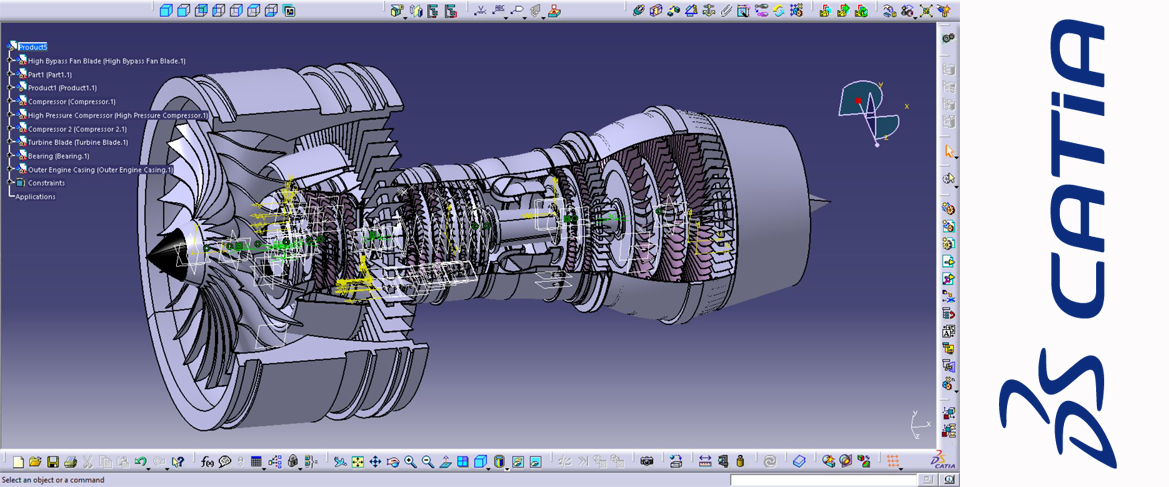The width and height of the screenshot is (1169, 487).
Task: Click the Print icon
Action: tap(70, 462)
